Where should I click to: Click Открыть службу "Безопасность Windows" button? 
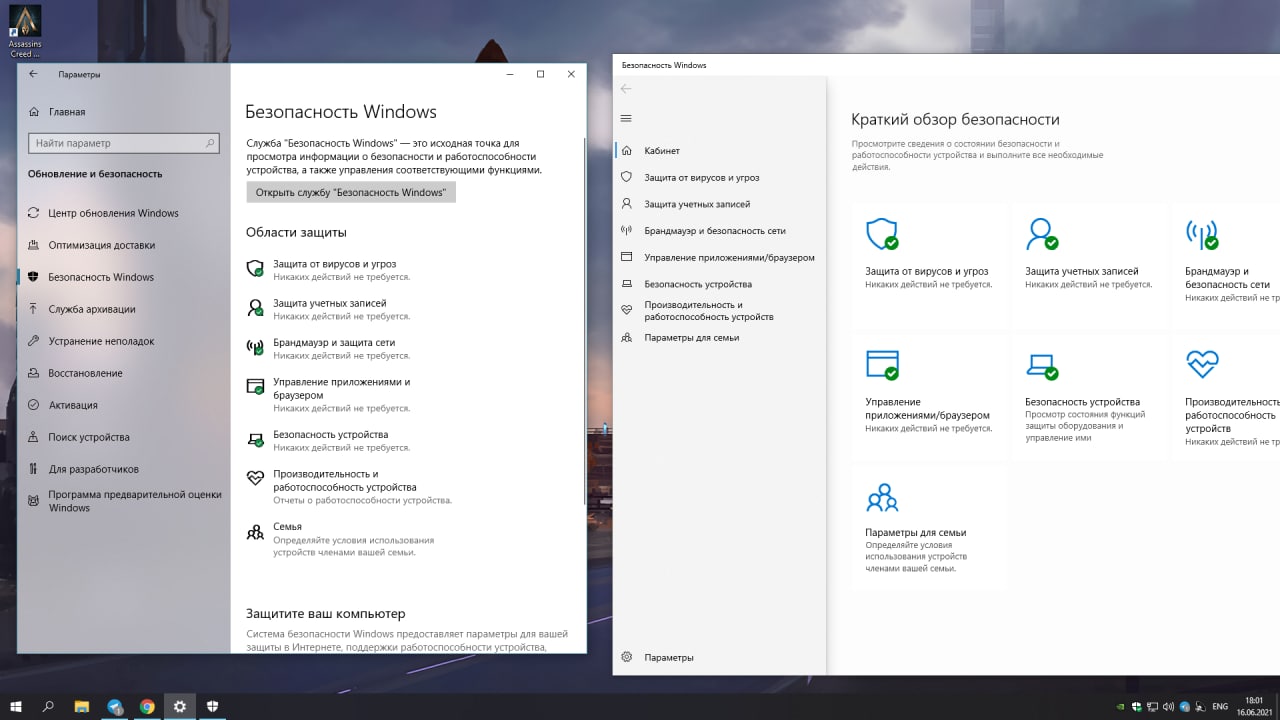pos(351,192)
